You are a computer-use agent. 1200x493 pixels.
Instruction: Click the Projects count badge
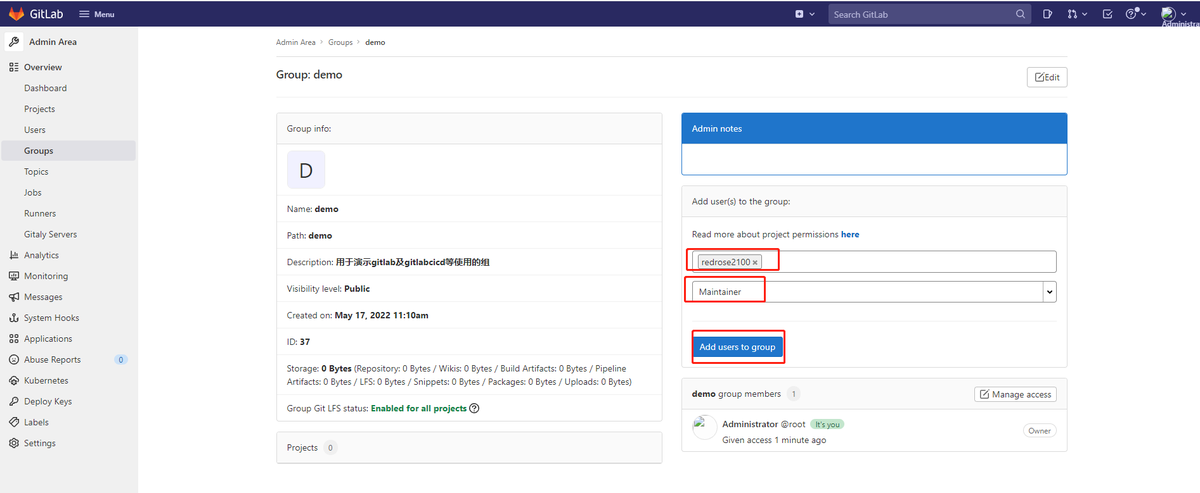click(330, 448)
